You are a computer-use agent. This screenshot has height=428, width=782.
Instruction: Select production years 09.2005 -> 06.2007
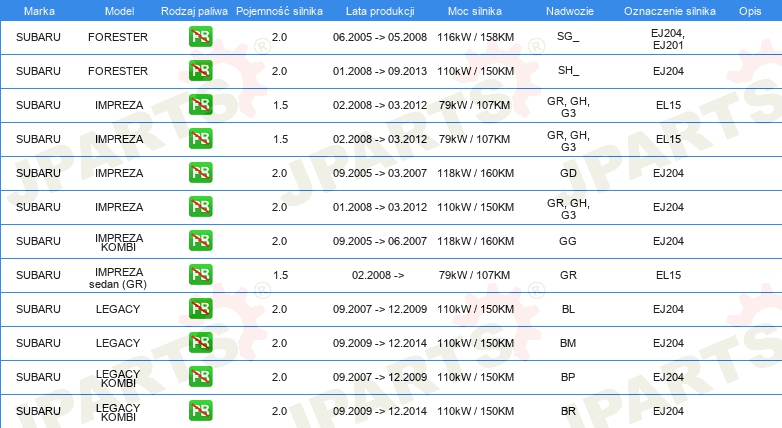(x=380, y=241)
